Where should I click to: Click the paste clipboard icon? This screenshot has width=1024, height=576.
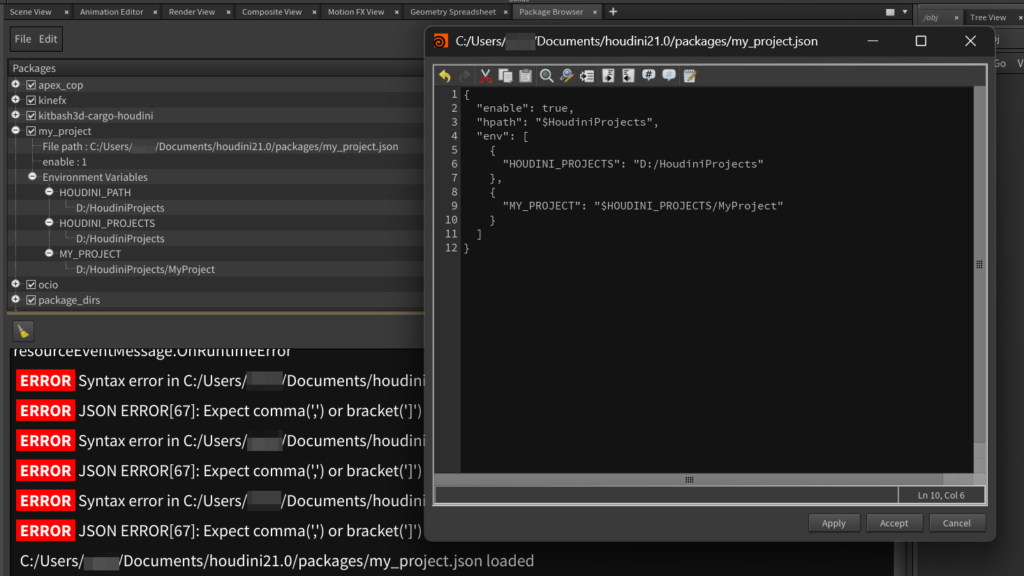pos(525,76)
